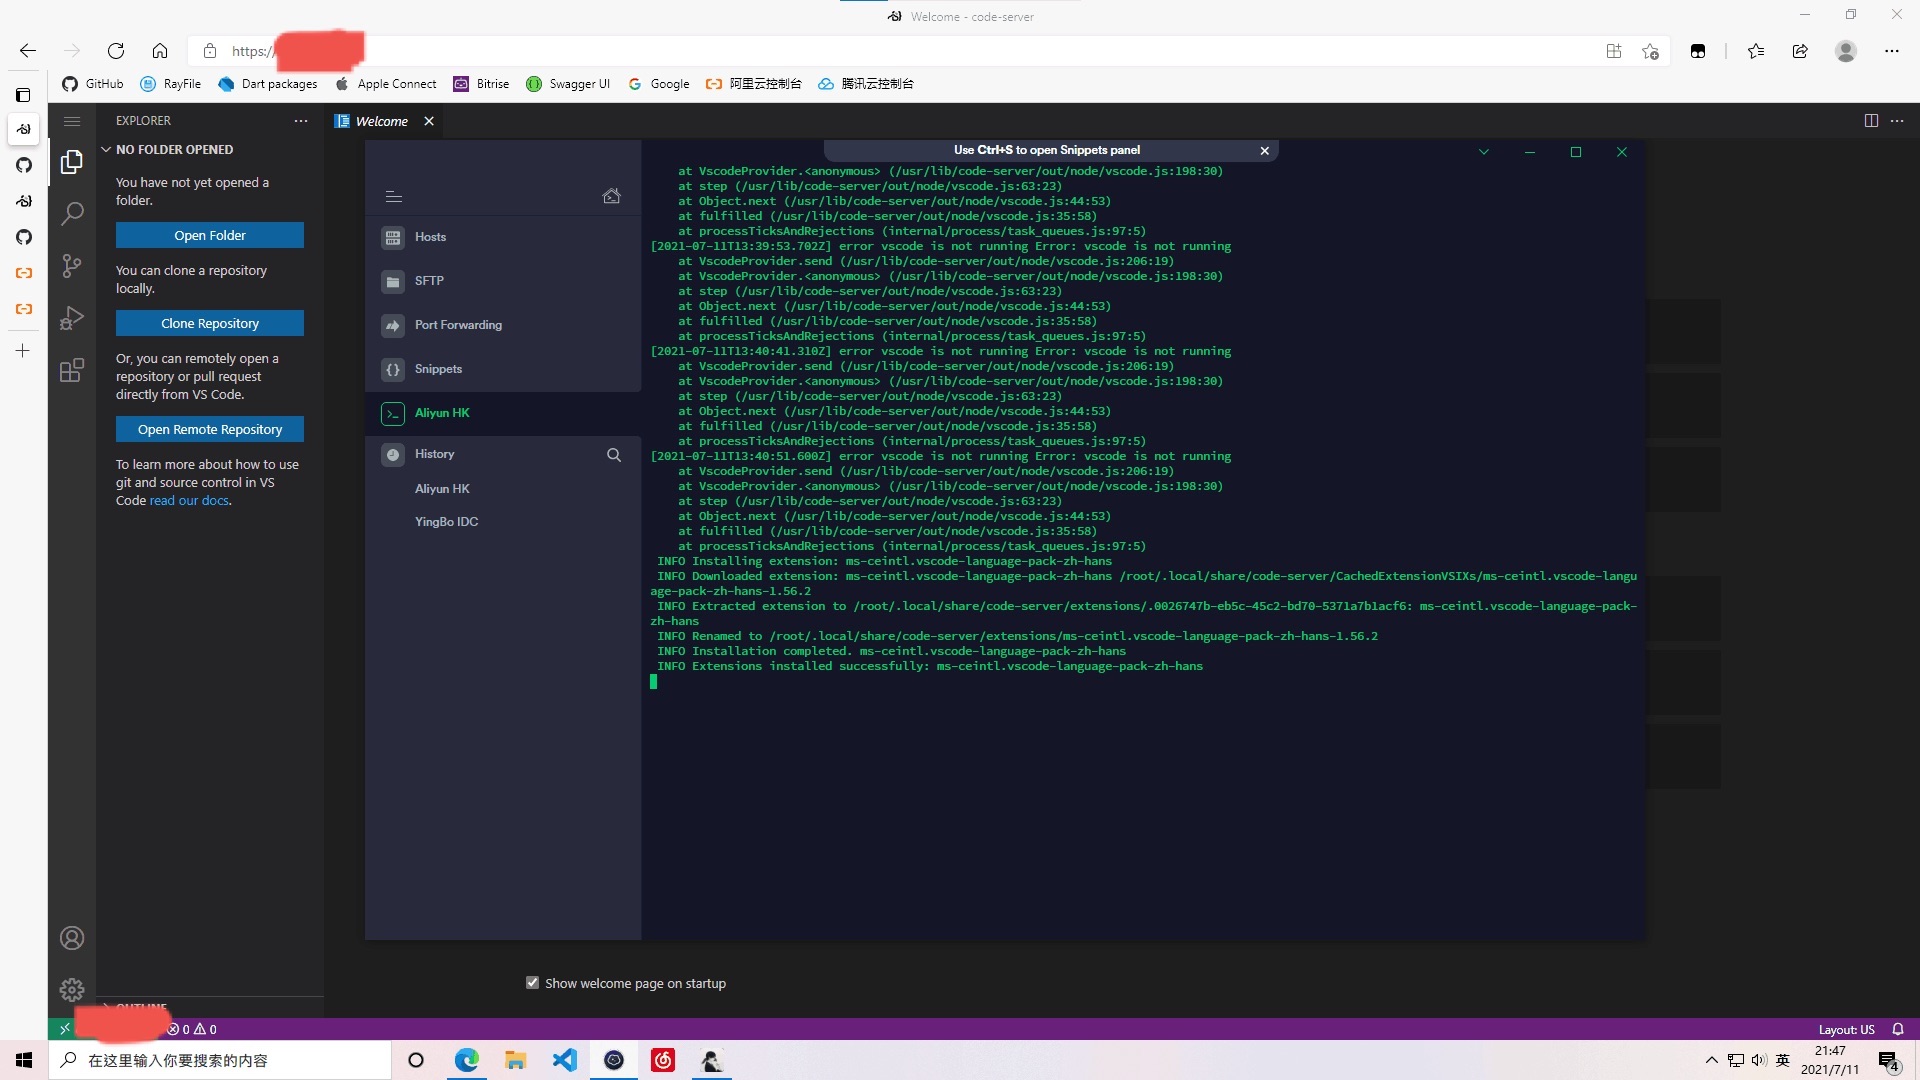The image size is (1920, 1080).
Task: Open the read our docs link
Action: pos(188,501)
